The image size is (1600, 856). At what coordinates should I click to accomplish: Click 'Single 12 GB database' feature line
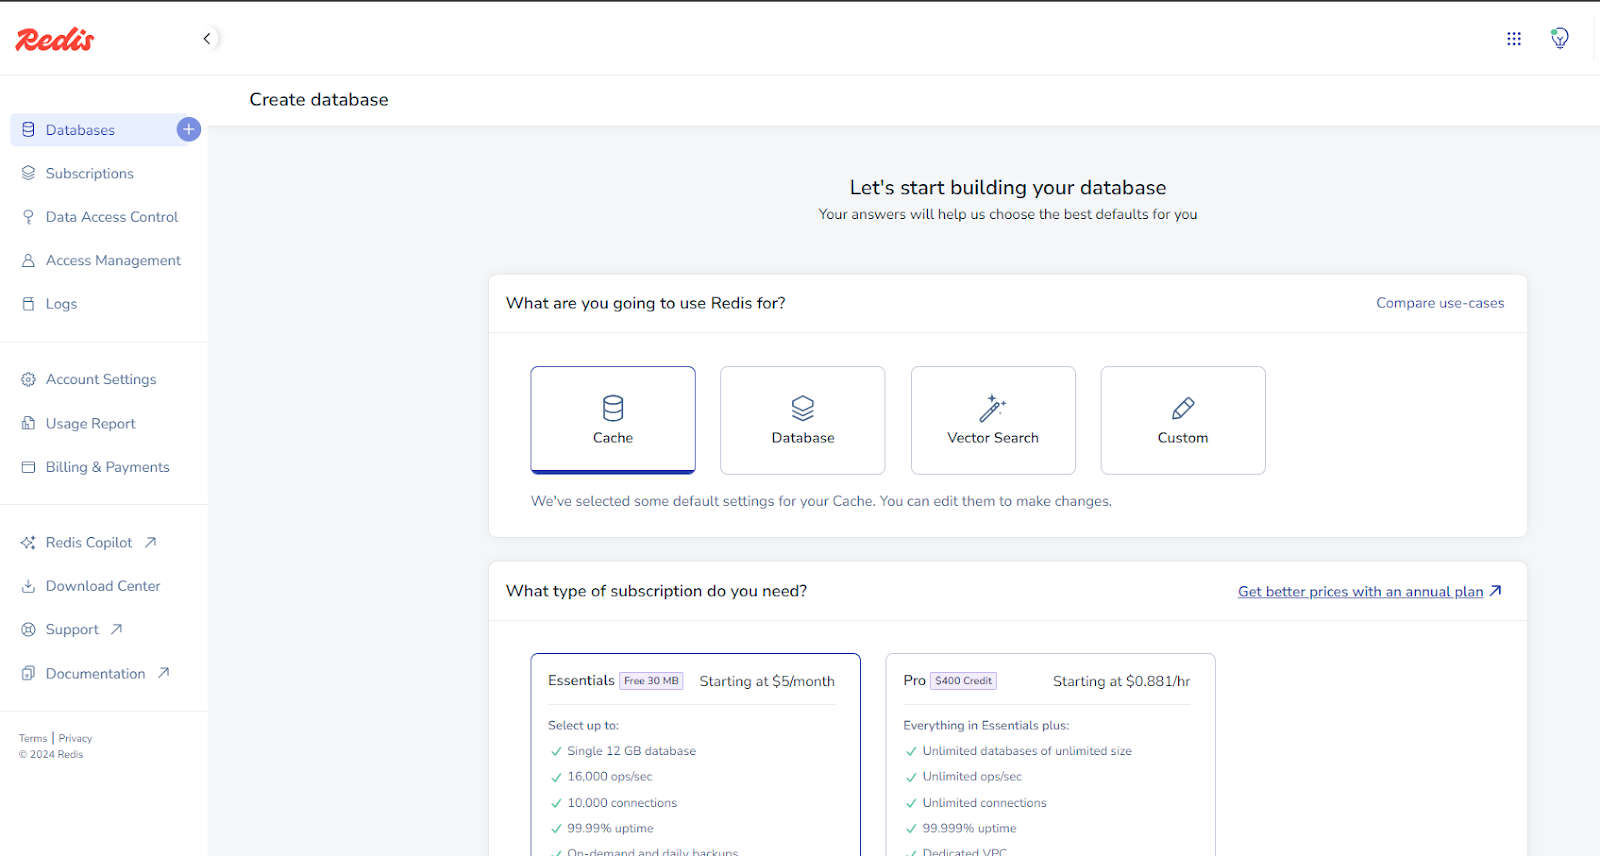click(x=631, y=751)
